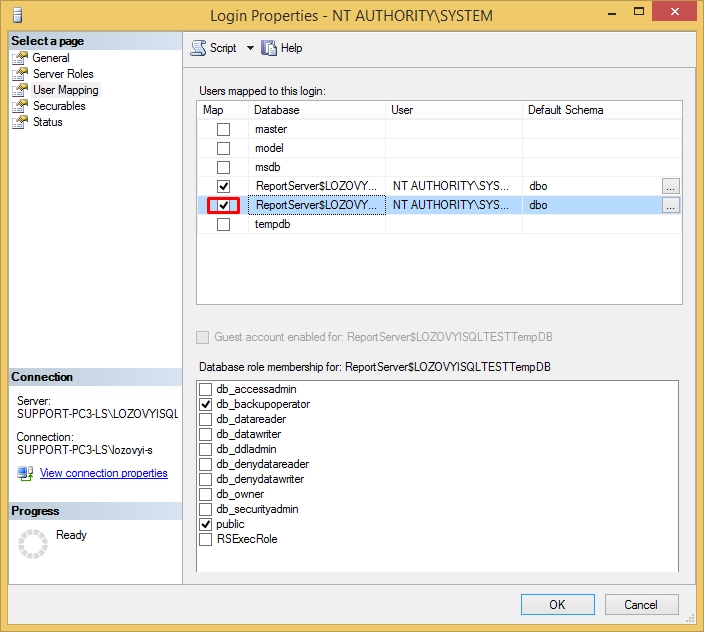
Task: Check the RSExecRole checkbox
Action: pyautogui.click(x=206, y=539)
